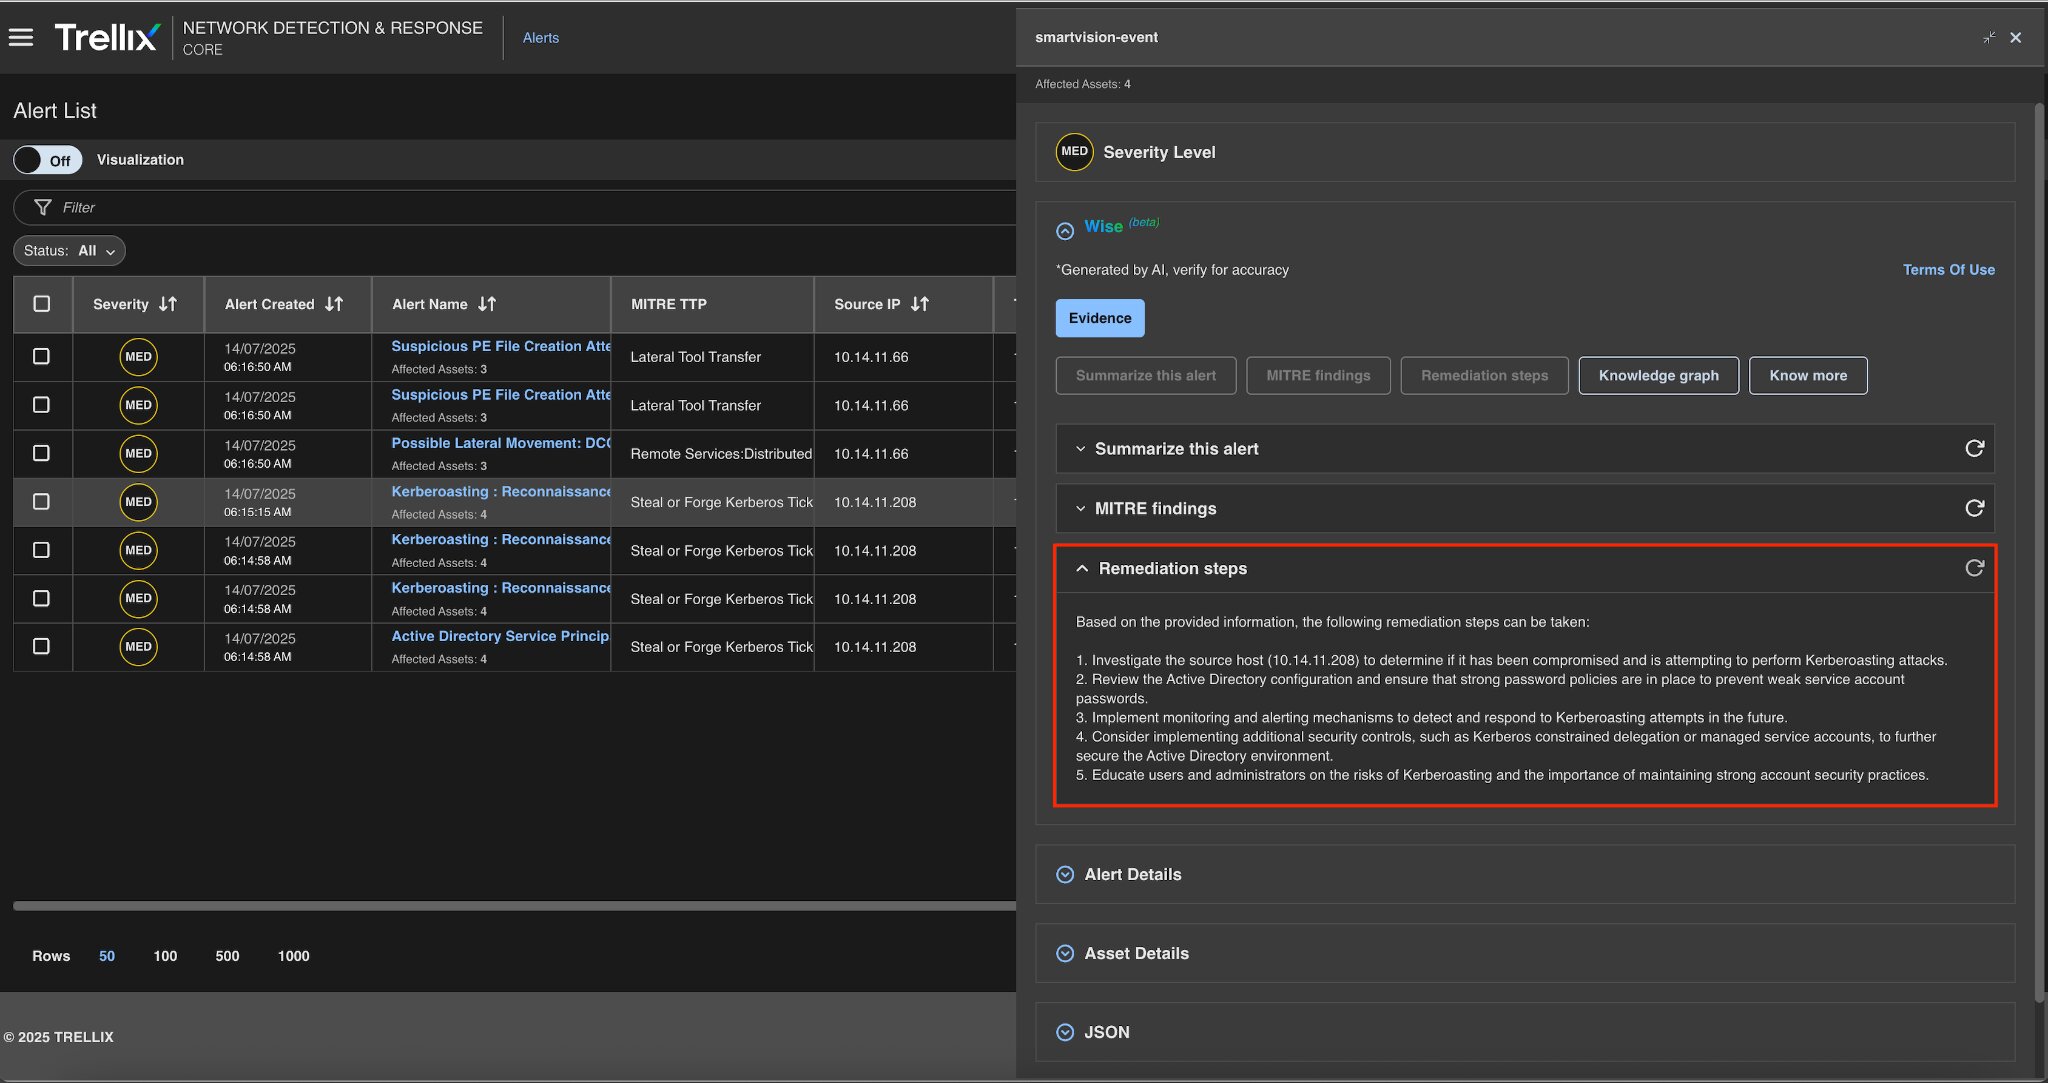Tick the Possible Lateral Movement alert checkbox
Image resolution: width=2048 pixels, height=1083 pixels.
click(41, 453)
